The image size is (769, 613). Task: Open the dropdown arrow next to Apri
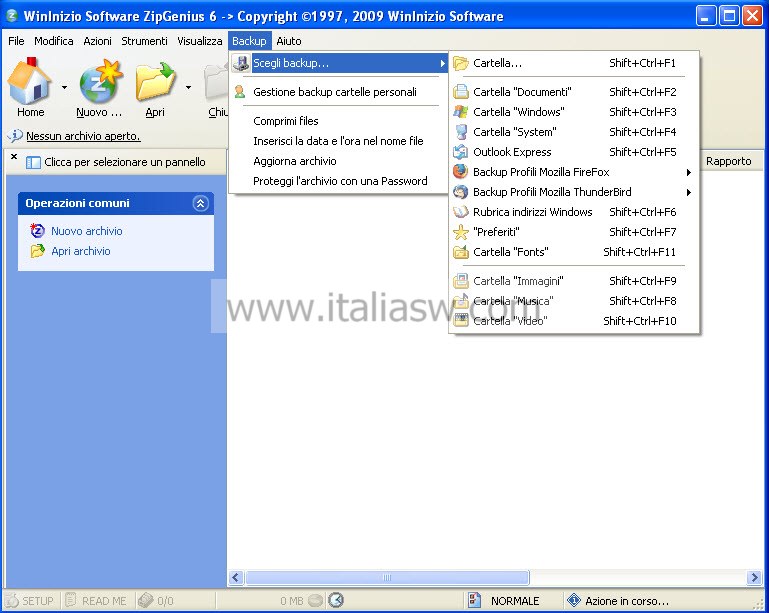(188, 88)
